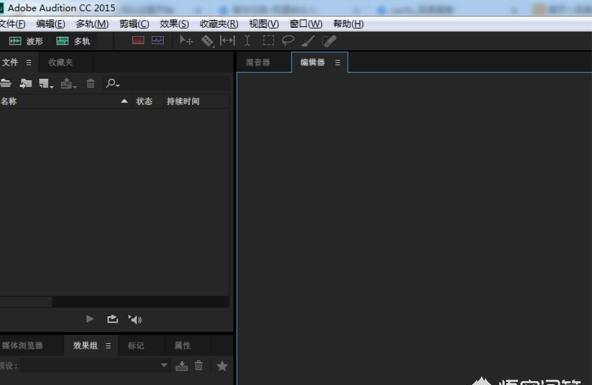The width and height of the screenshot is (592, 385).
Task: Save effects rack as preset icon
Action: [182, 366]
